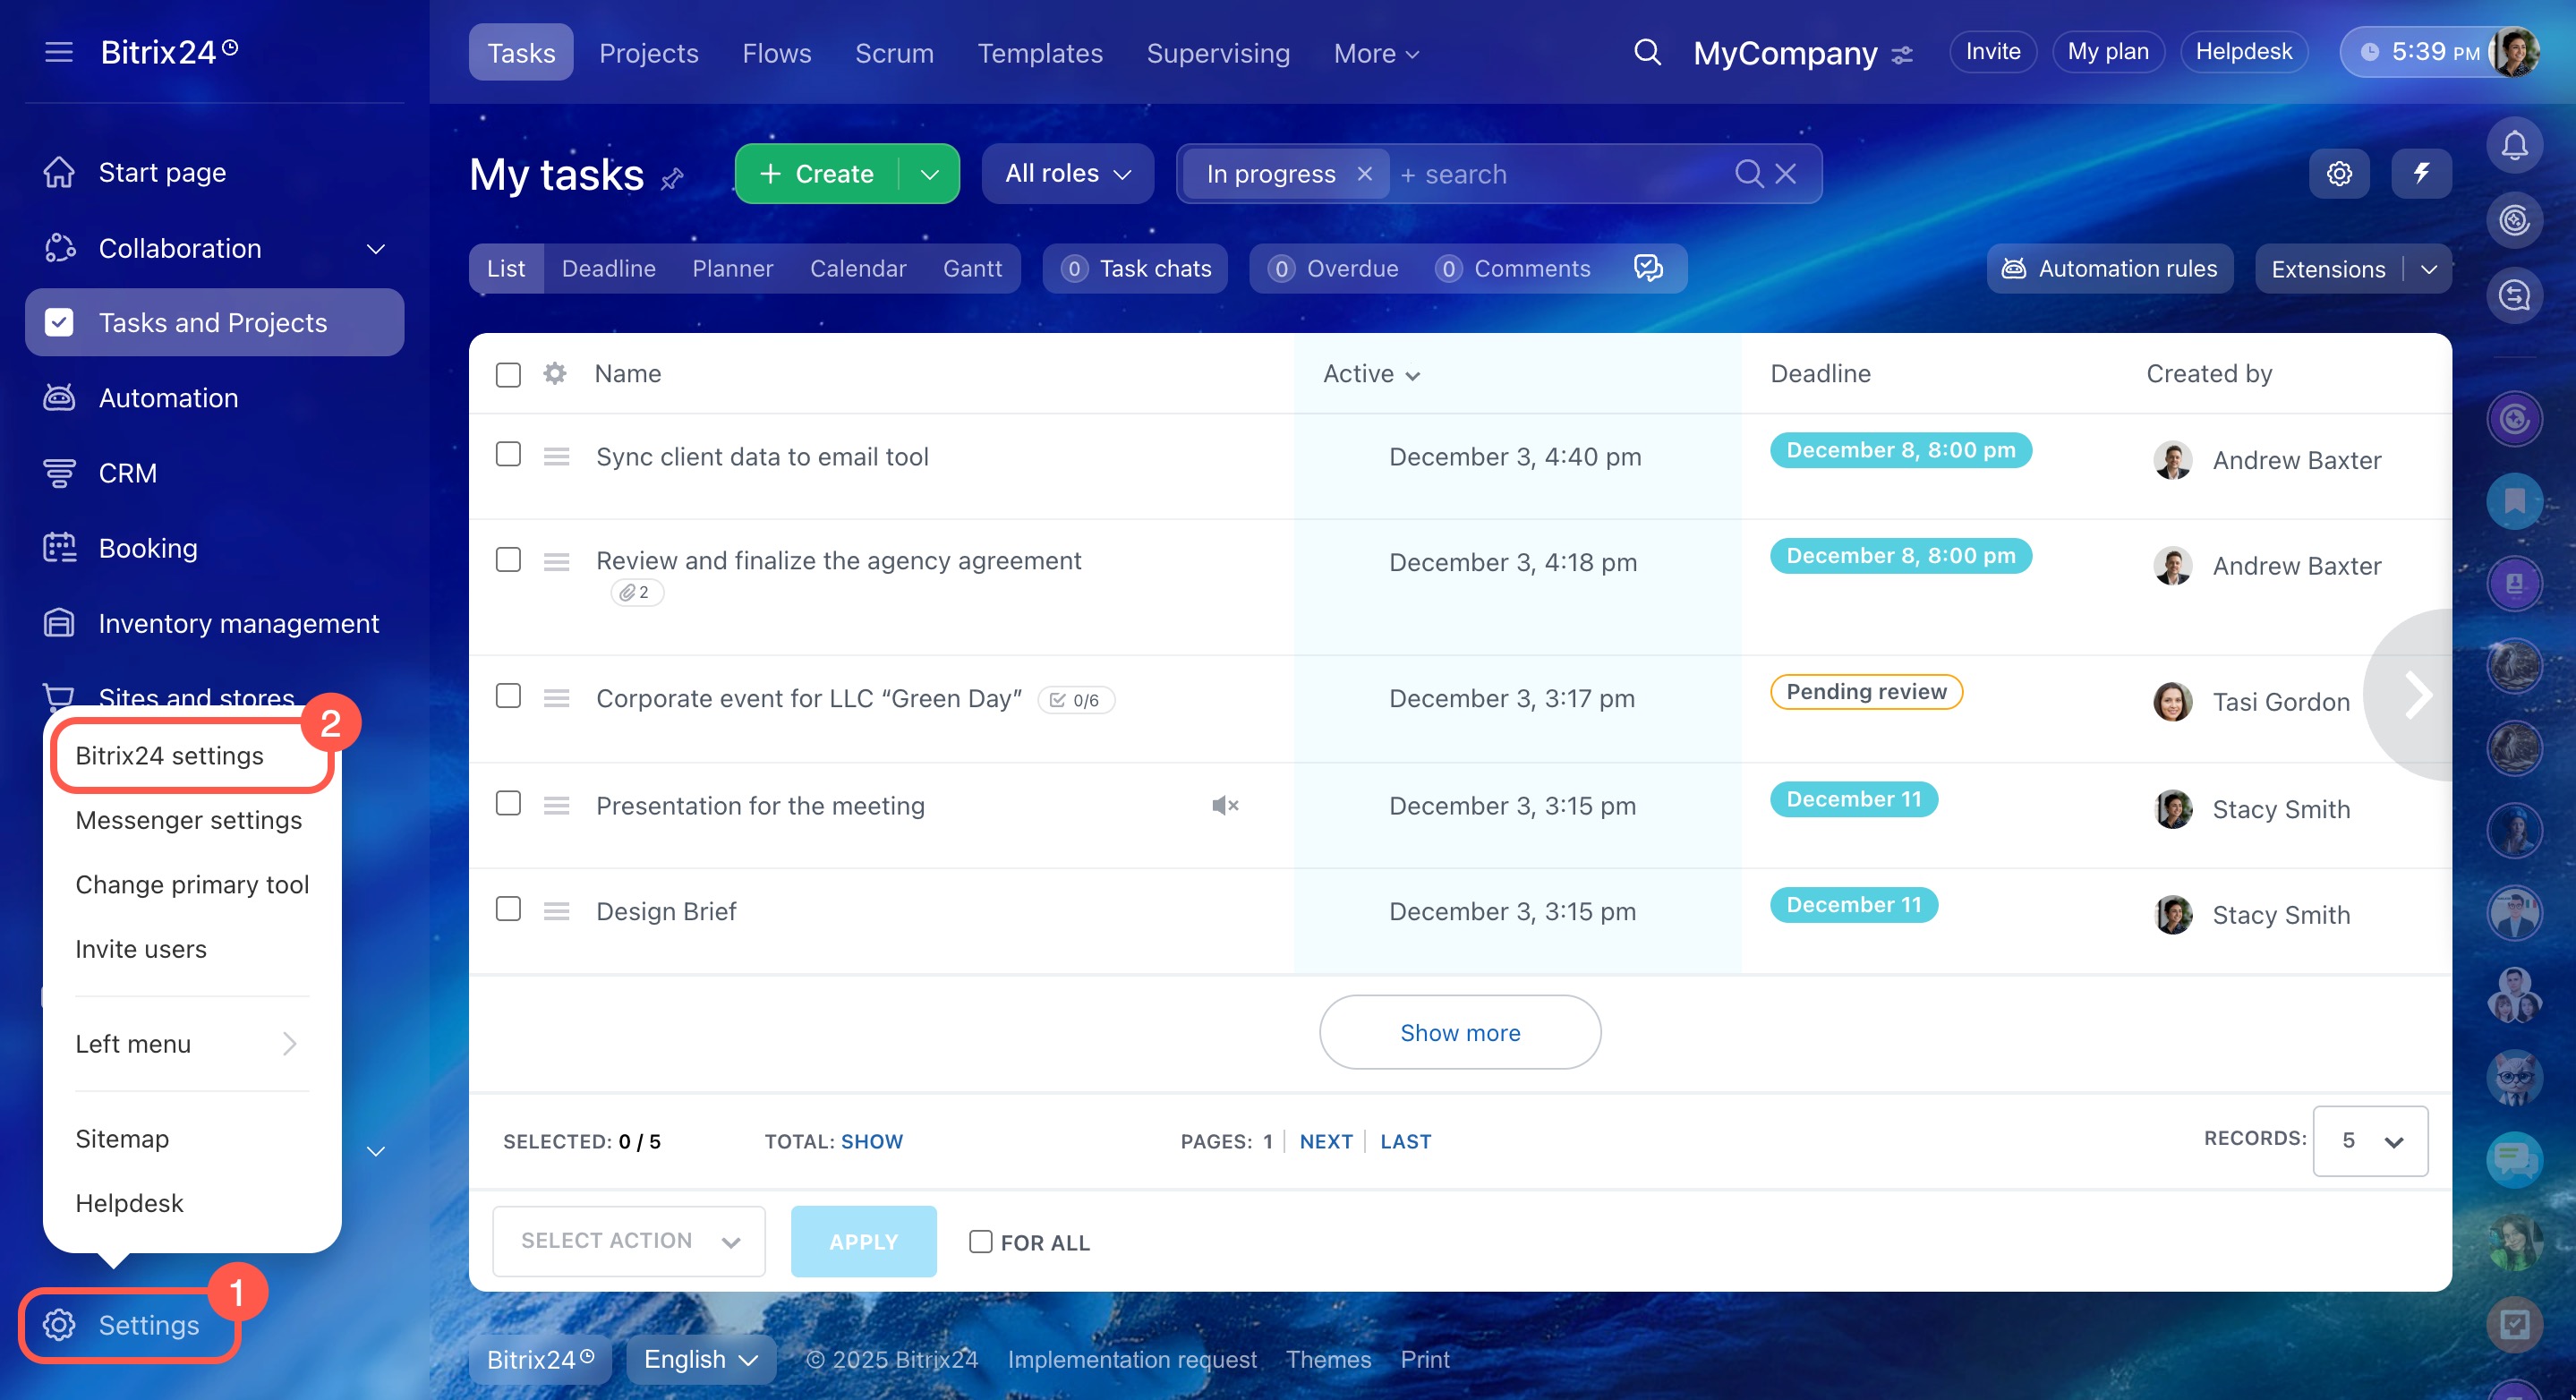The image size is (2576, 1400).
Task: Check the Design Brief task checkbox
Action: point(508,909)
